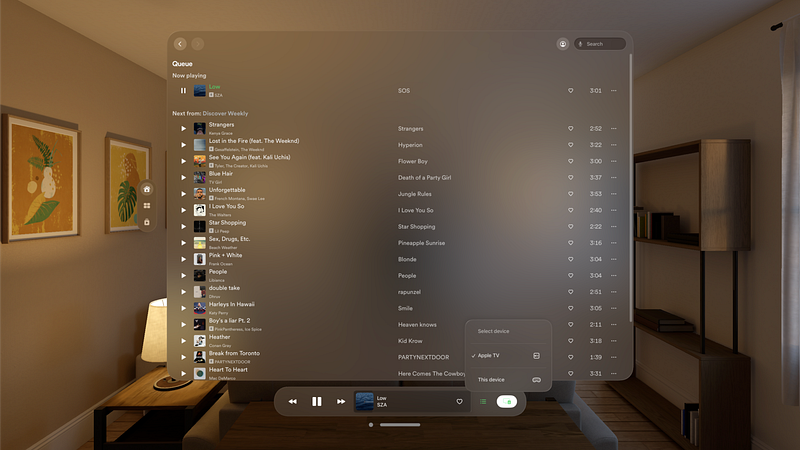Screen dimensions: 800x450
Task: Click the Apple TV device icon
Action: [x=536, y=356]
